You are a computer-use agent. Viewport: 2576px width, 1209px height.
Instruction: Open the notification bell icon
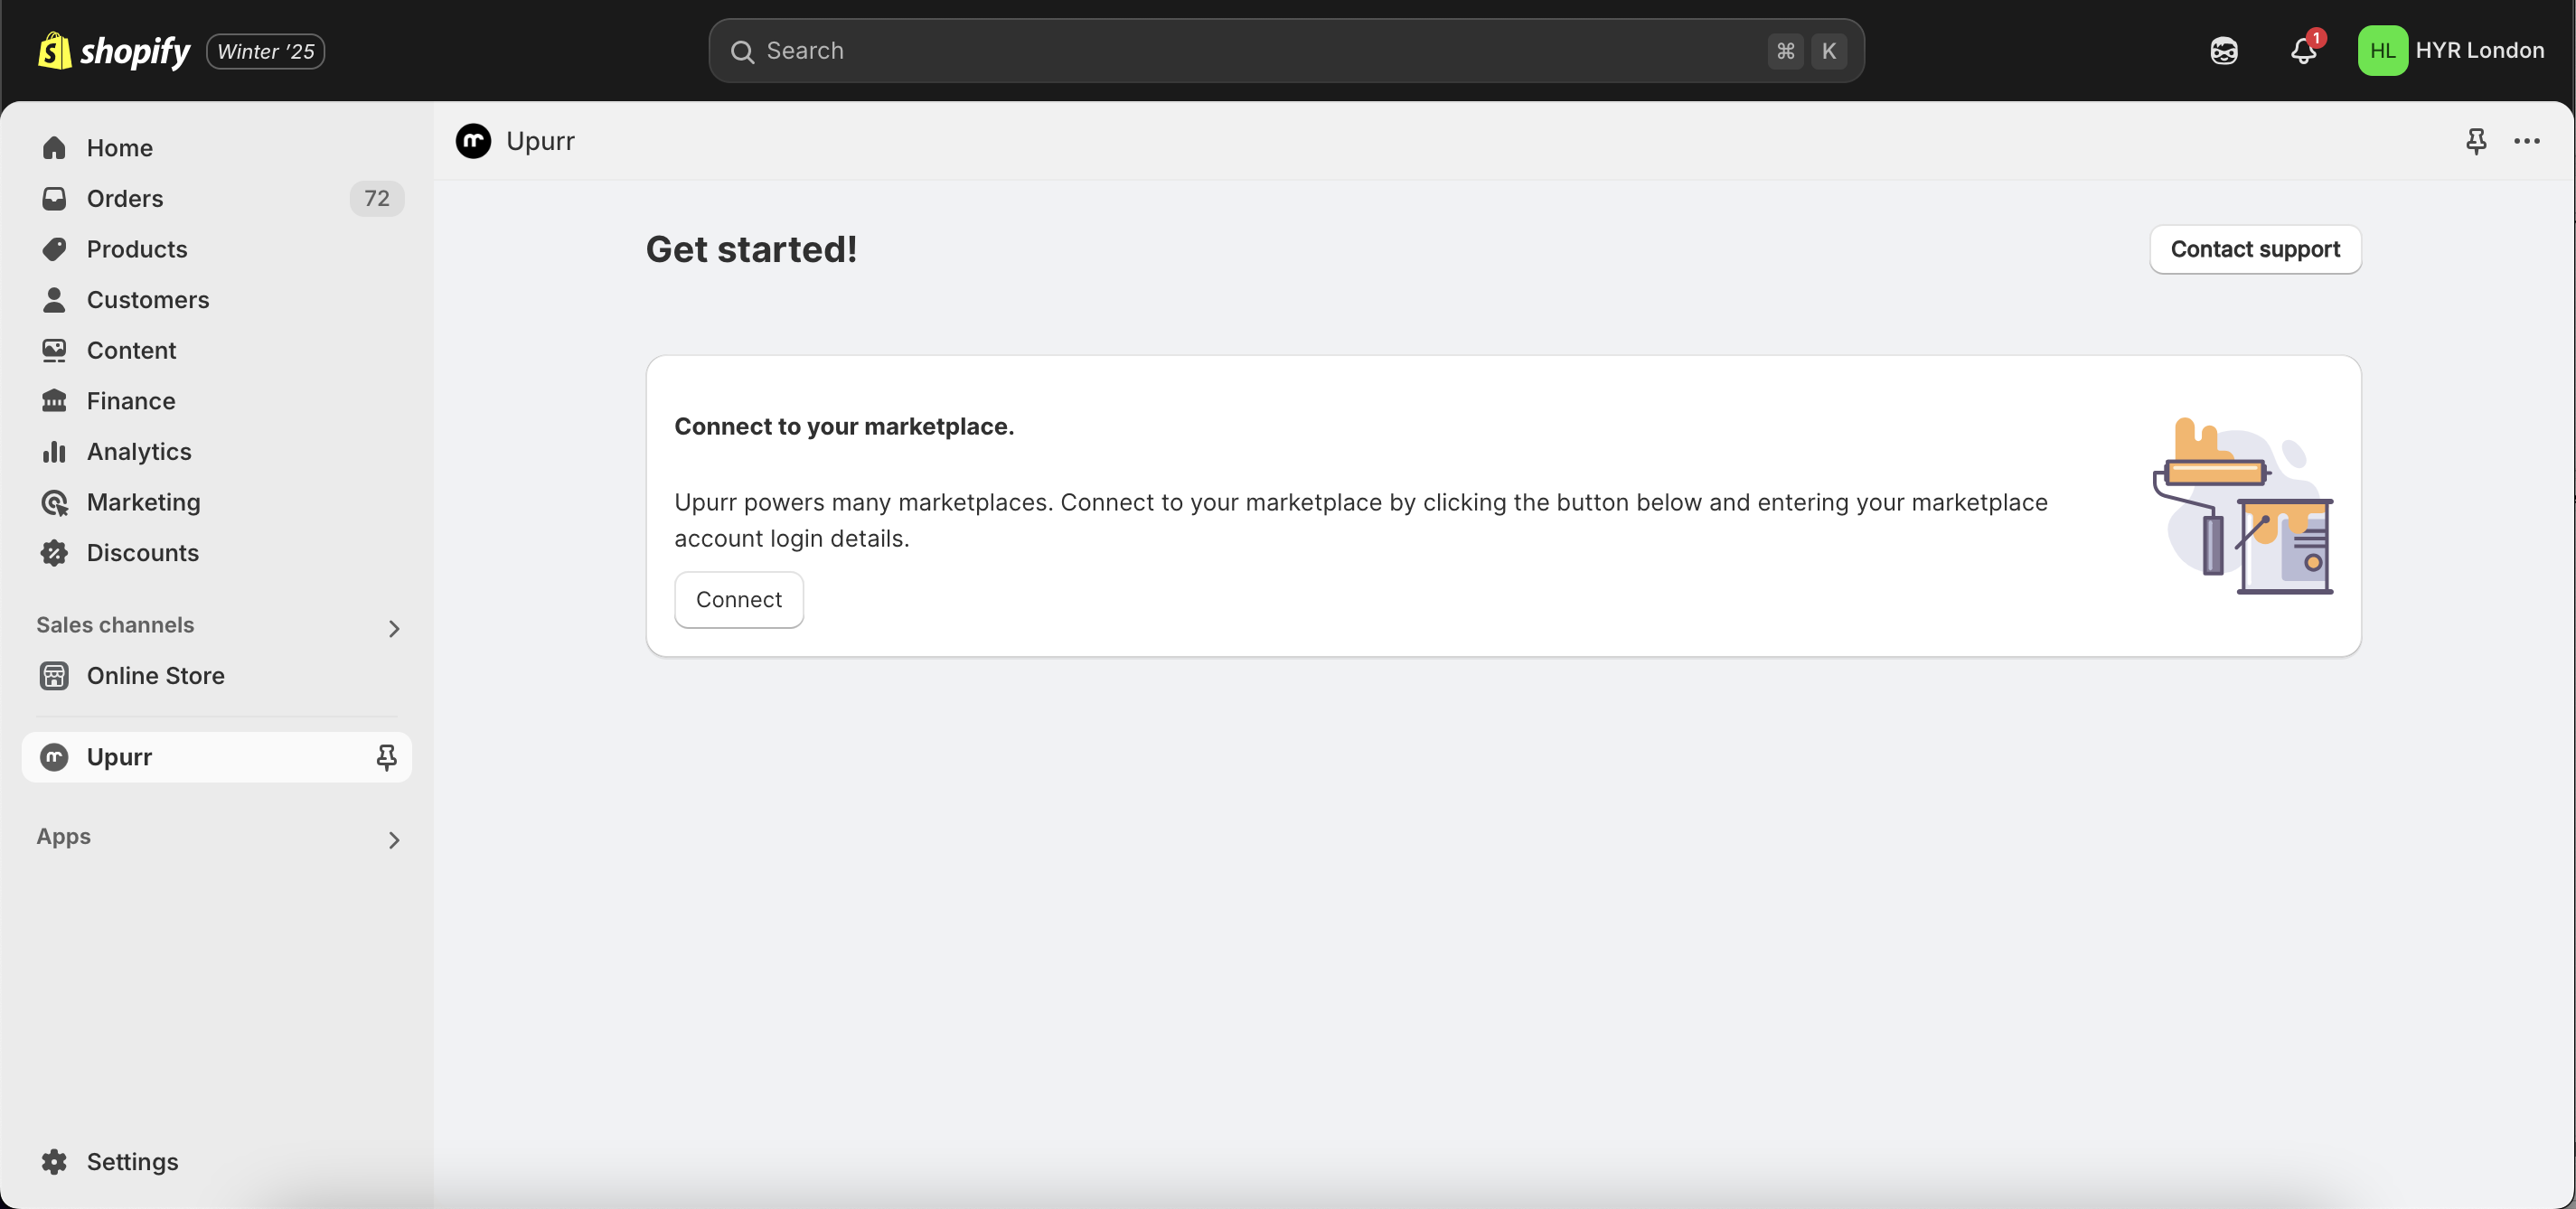[2303, 50]
